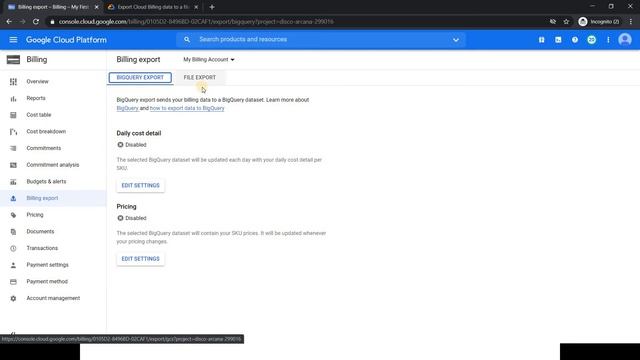The width and height of the screenshot is (640, 360).
Task: Click the Pricing tag icon
Action: point(13,215)
